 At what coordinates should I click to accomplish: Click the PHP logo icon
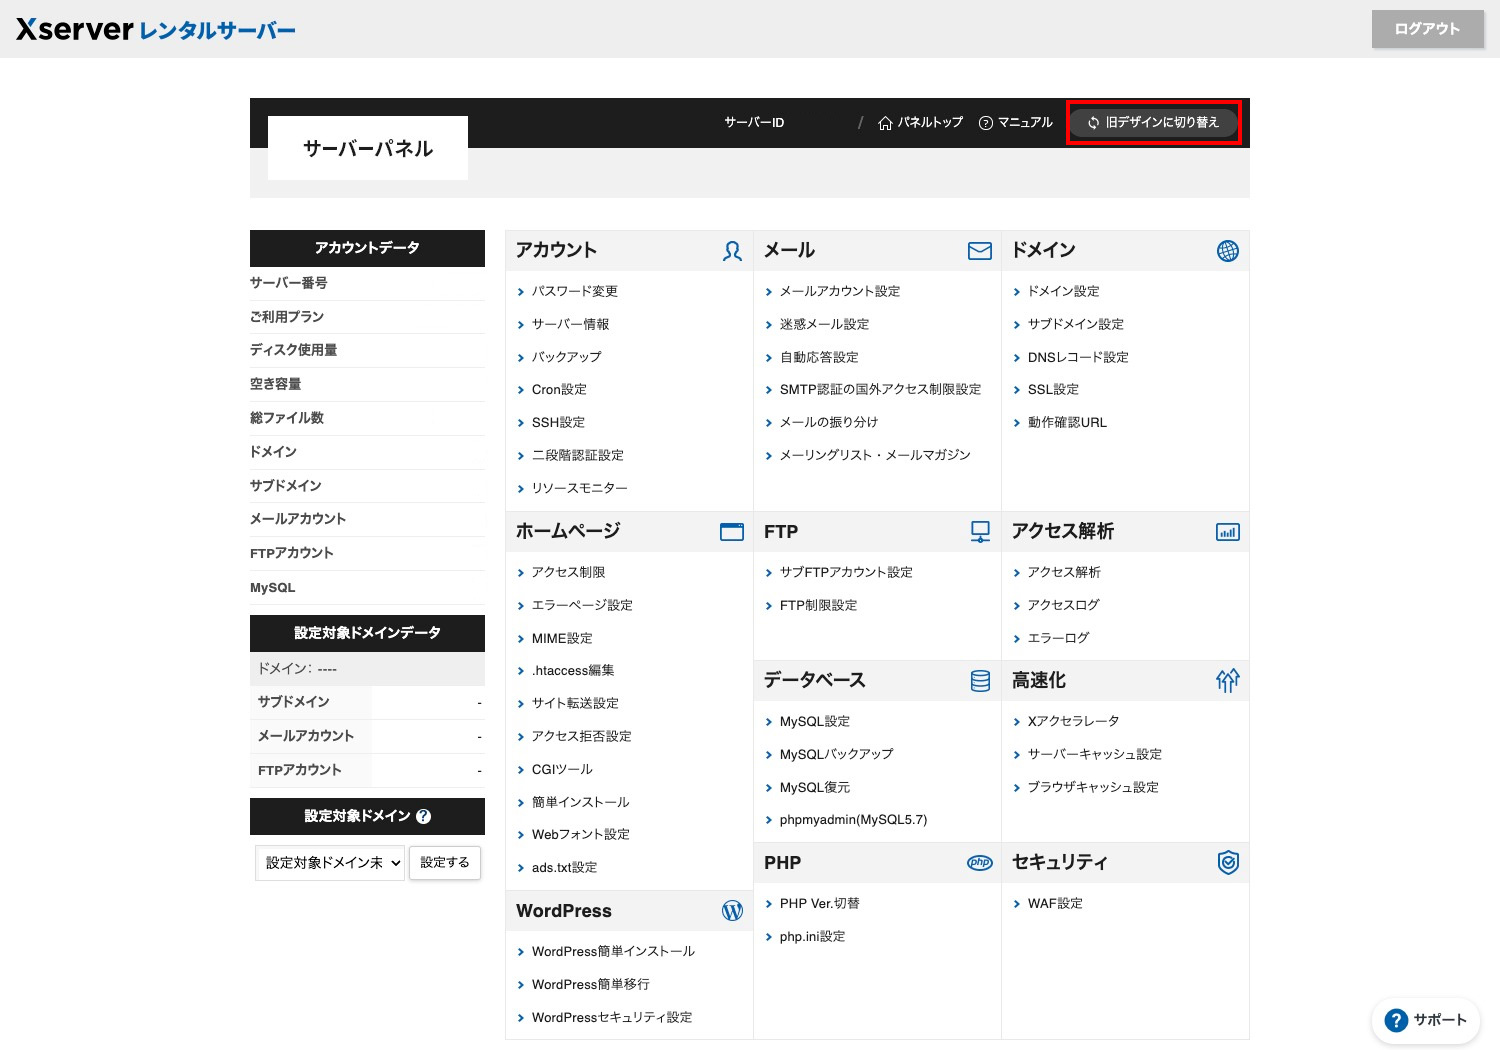click(x=980, y=863)
